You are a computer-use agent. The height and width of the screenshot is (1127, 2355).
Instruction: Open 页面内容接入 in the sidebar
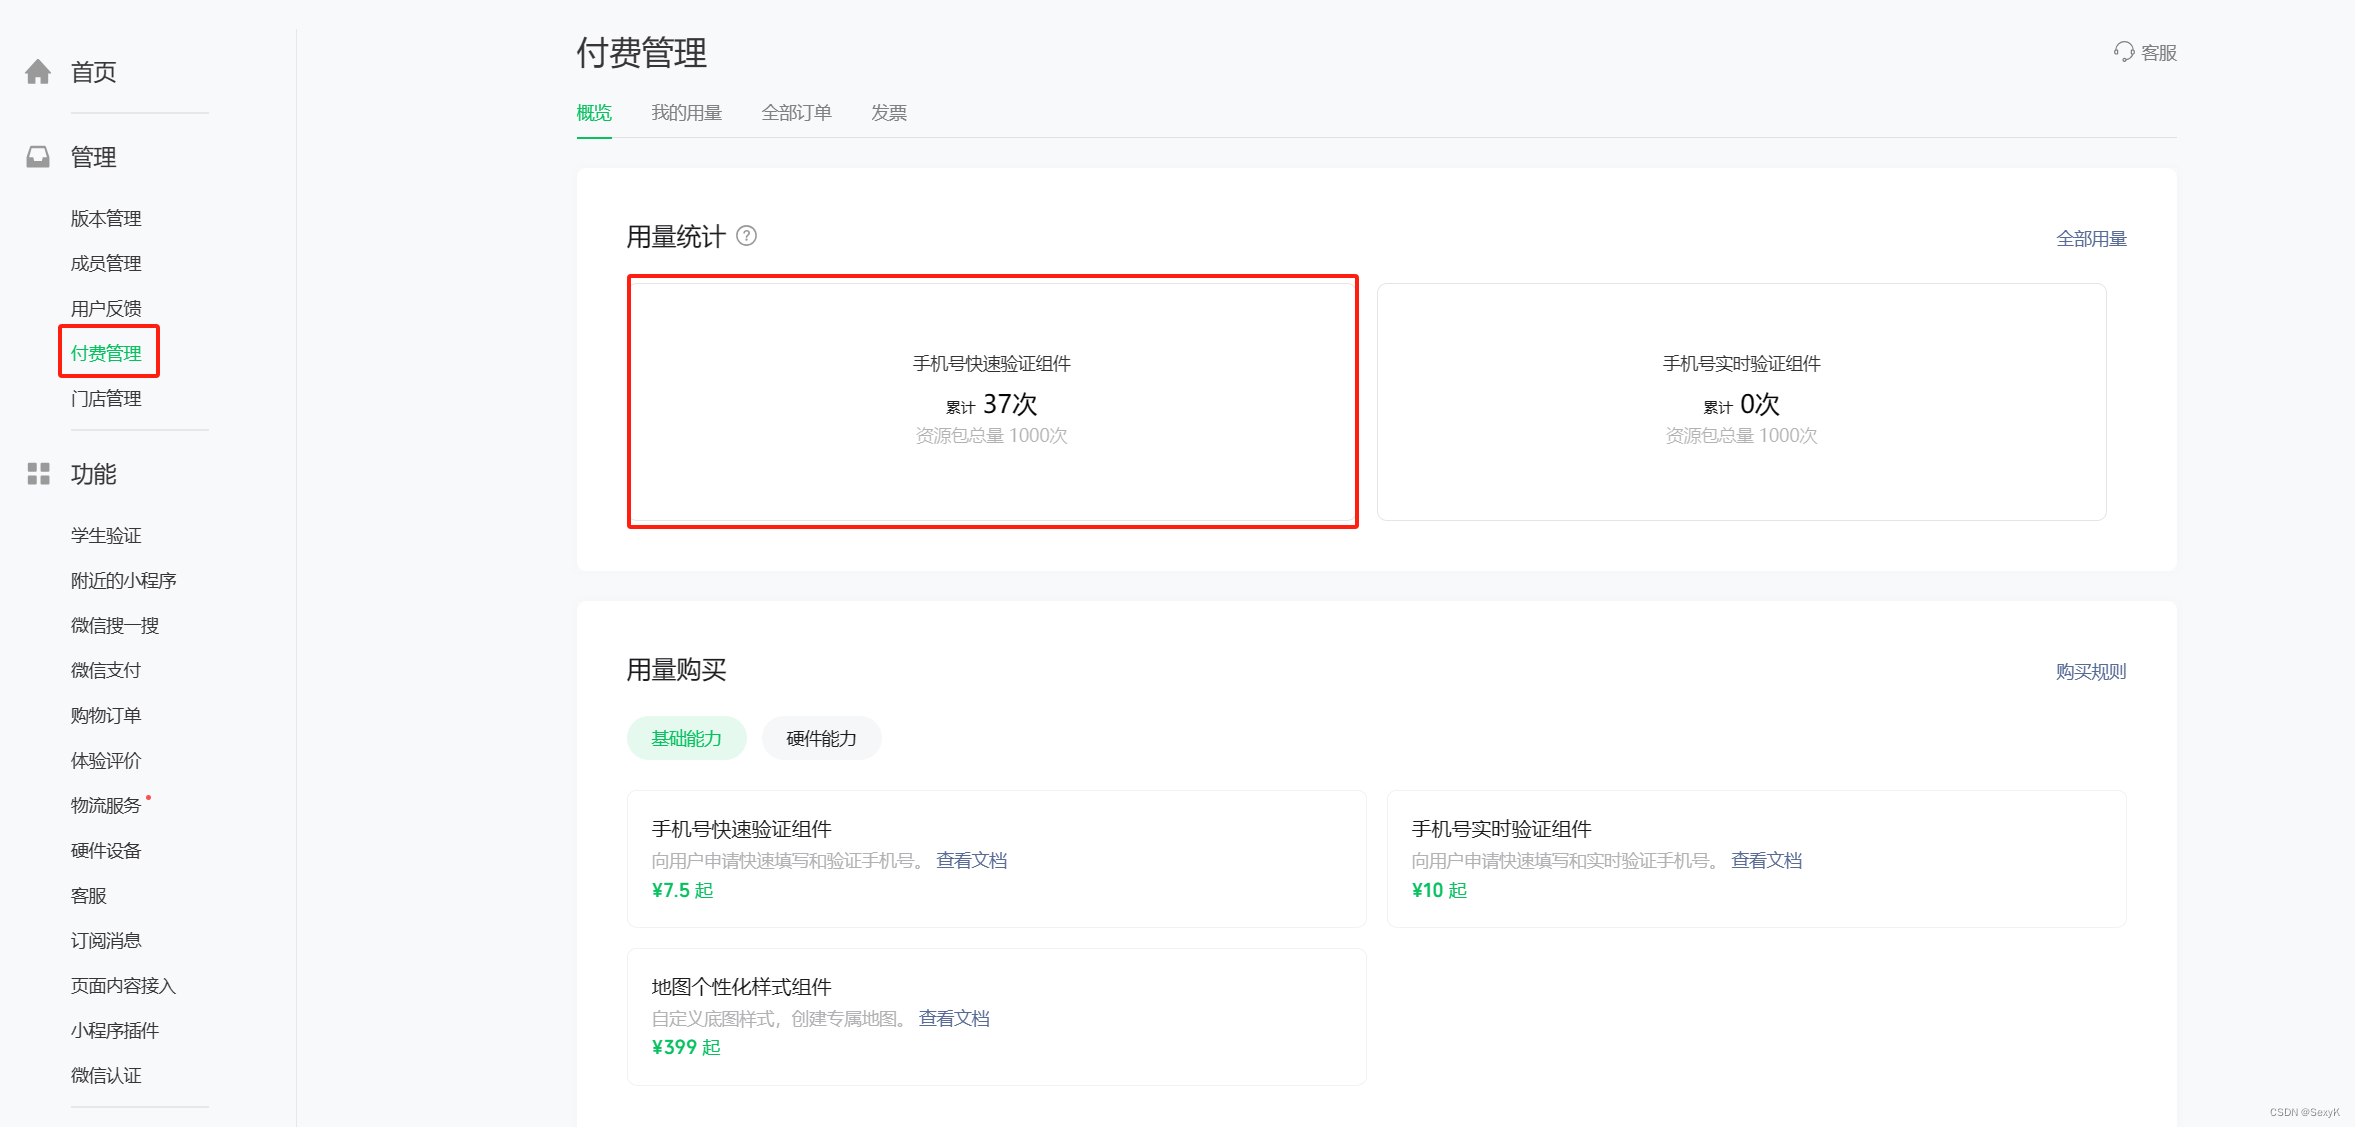[124, 985]
